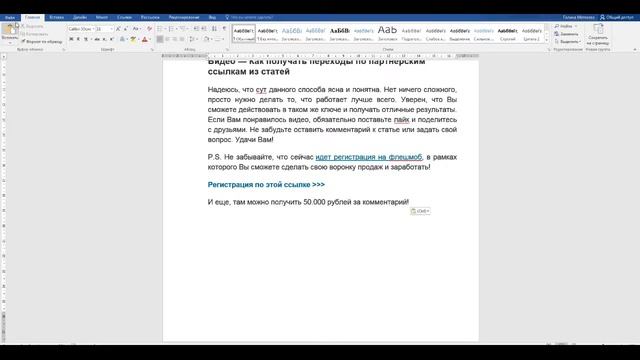This screenshot has width=640, height=360.
Task: Increase paragraph indent
Action: pyautogui.click(x=204, y=29)
